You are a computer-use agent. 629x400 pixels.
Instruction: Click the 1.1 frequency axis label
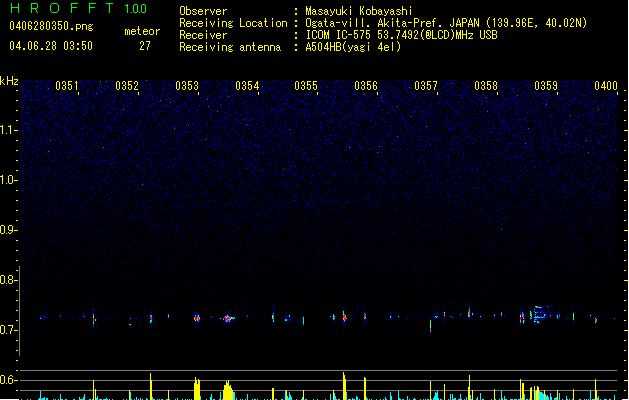pos(8,130)
